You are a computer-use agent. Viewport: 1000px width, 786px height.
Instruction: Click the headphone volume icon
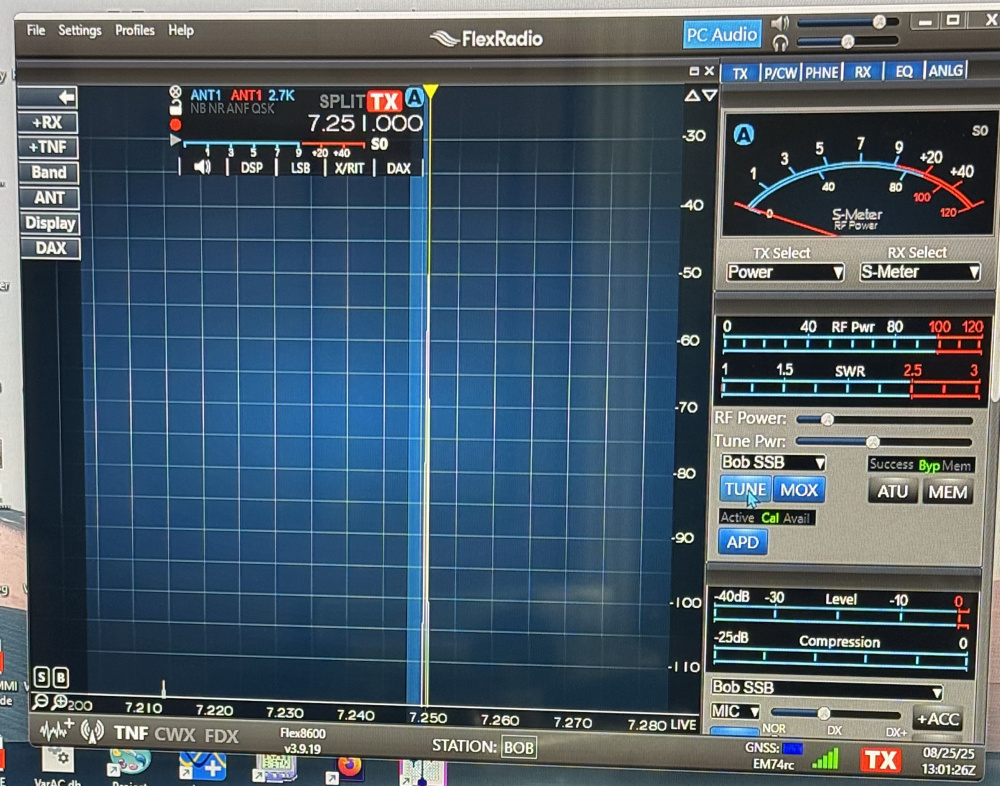click(x=779, y=43)
